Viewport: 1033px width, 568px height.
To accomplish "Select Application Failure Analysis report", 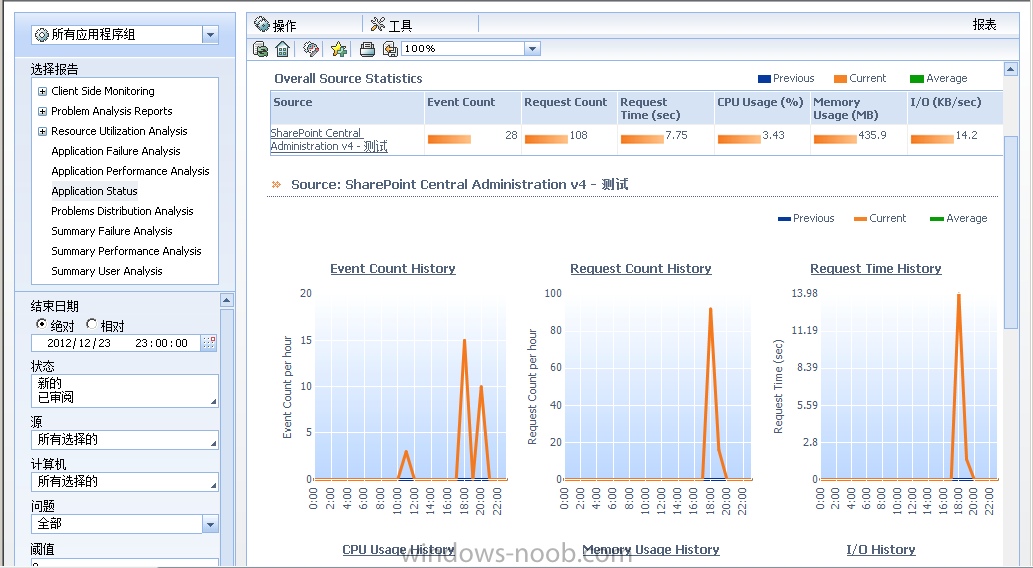I will (x=115, y=151).
